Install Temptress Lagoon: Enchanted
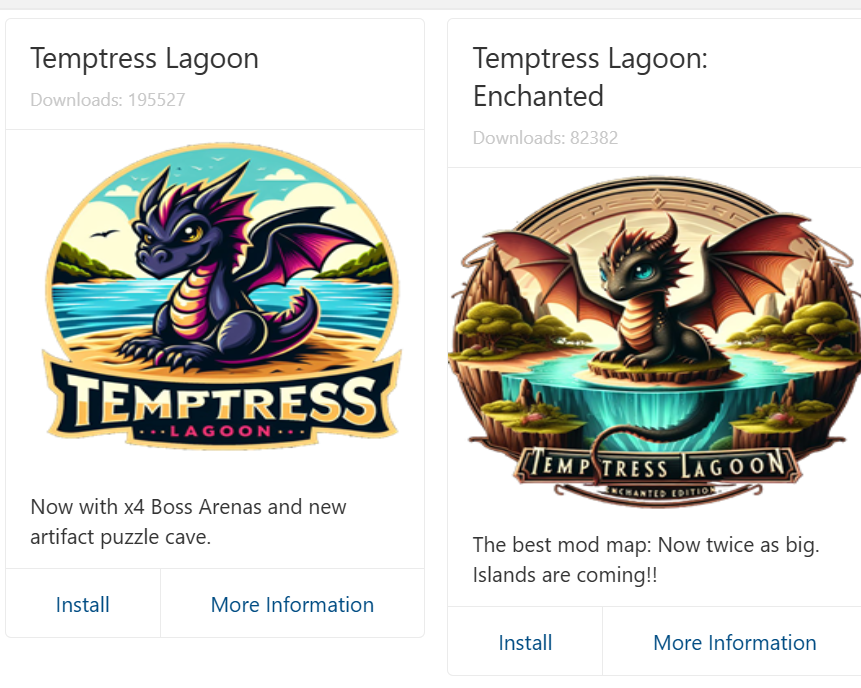The image size is (861, 688). 525,642
